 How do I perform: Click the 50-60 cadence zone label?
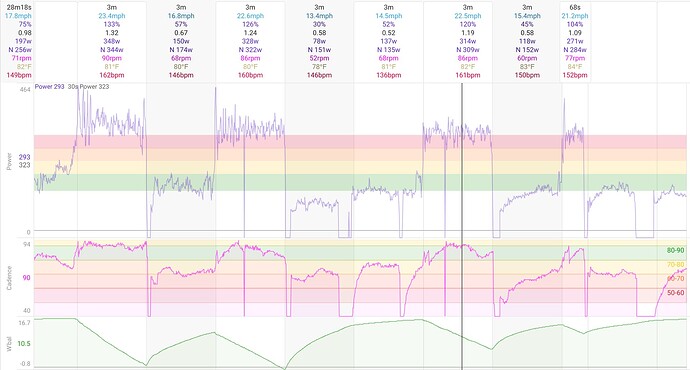675,293
